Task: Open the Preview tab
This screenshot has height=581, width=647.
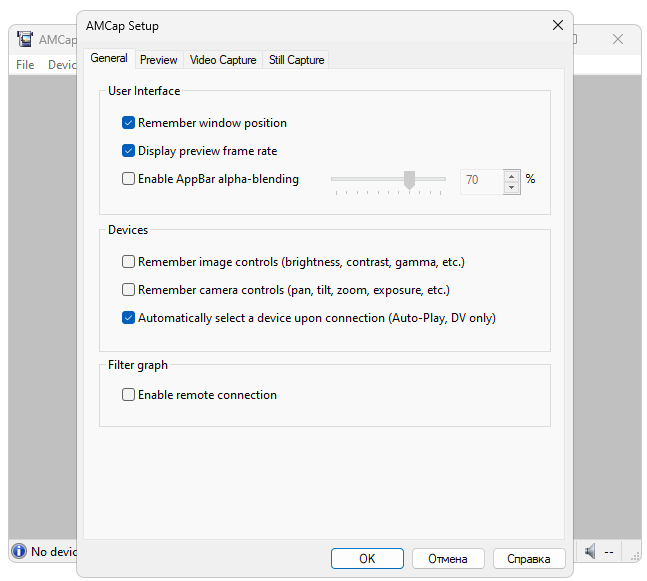Action: 158,60
